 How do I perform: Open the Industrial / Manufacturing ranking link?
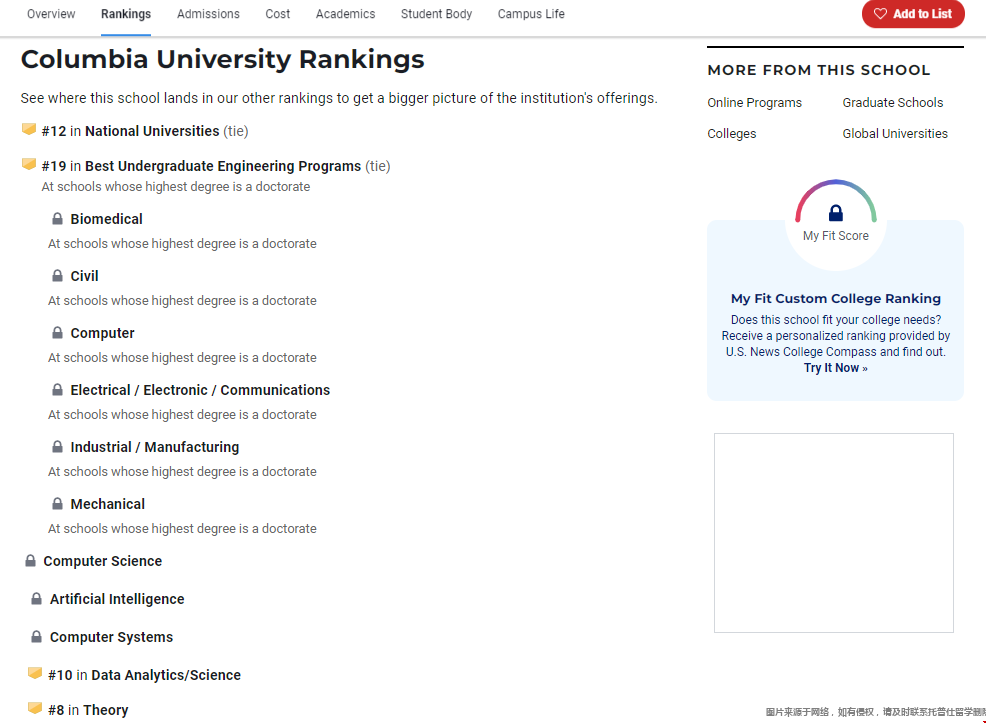(x=155, y=447)
